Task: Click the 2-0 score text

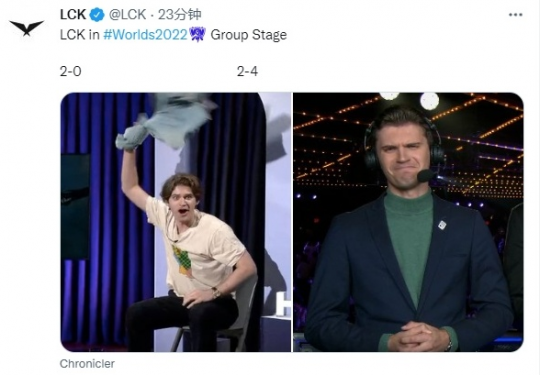Action: click(x=71, y=71)
